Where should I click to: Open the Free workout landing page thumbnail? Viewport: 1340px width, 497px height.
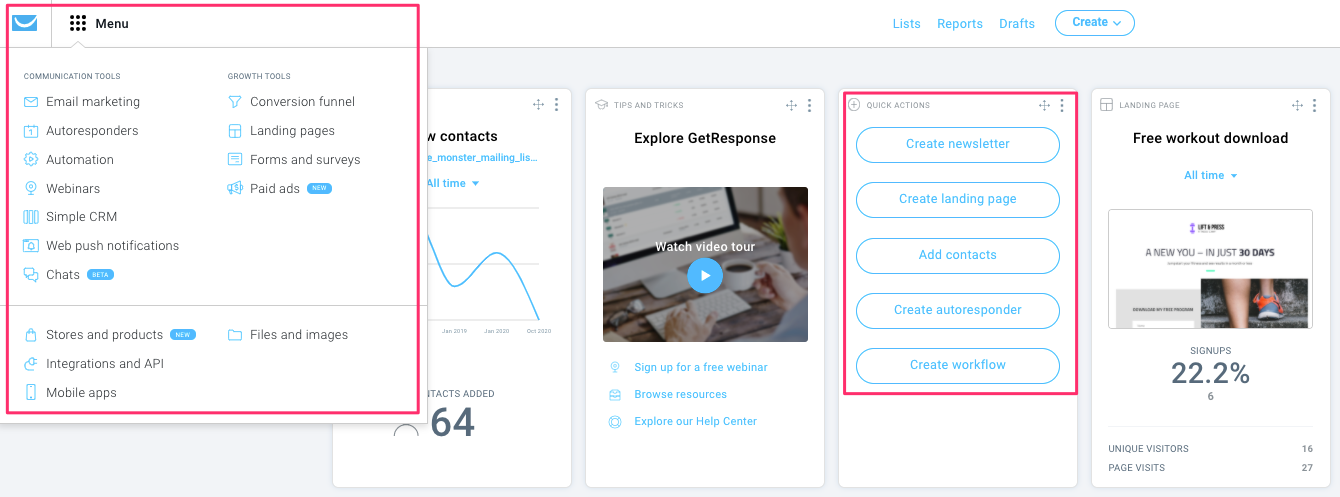1210,268
